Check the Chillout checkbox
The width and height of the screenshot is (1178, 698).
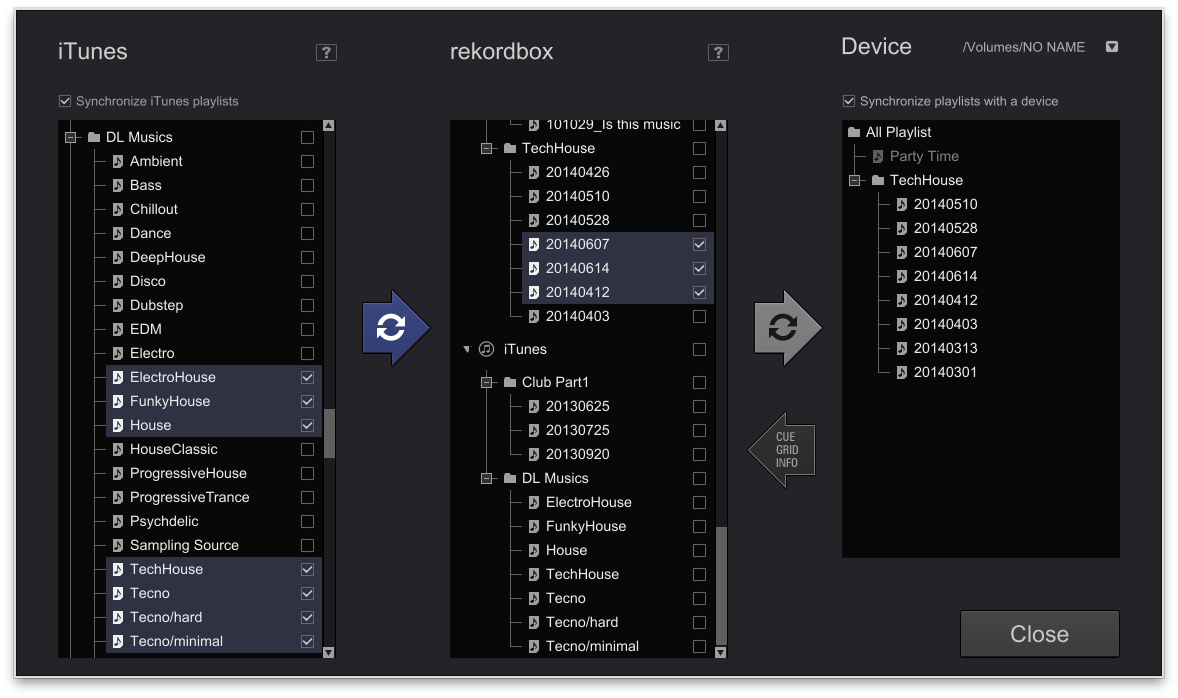(x=307, y=210)
